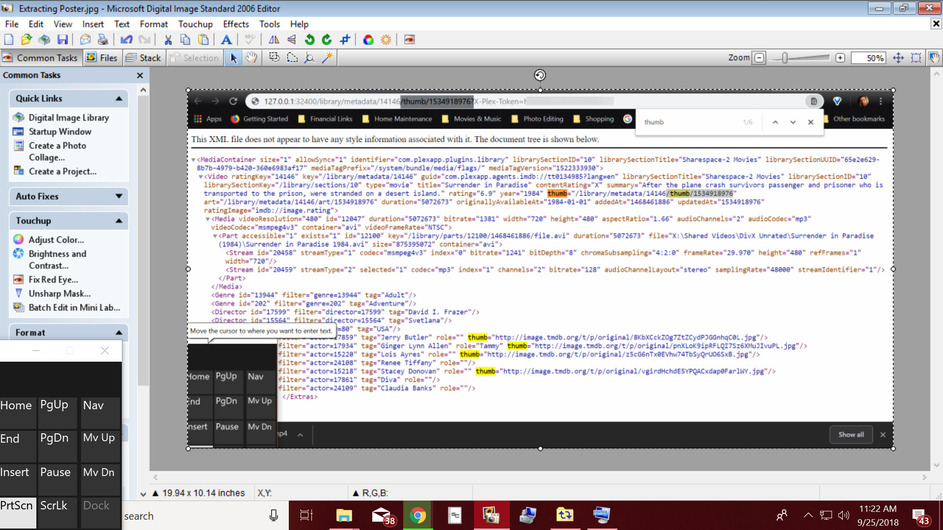Fit the picture to the window

click(x=915, y=58)
